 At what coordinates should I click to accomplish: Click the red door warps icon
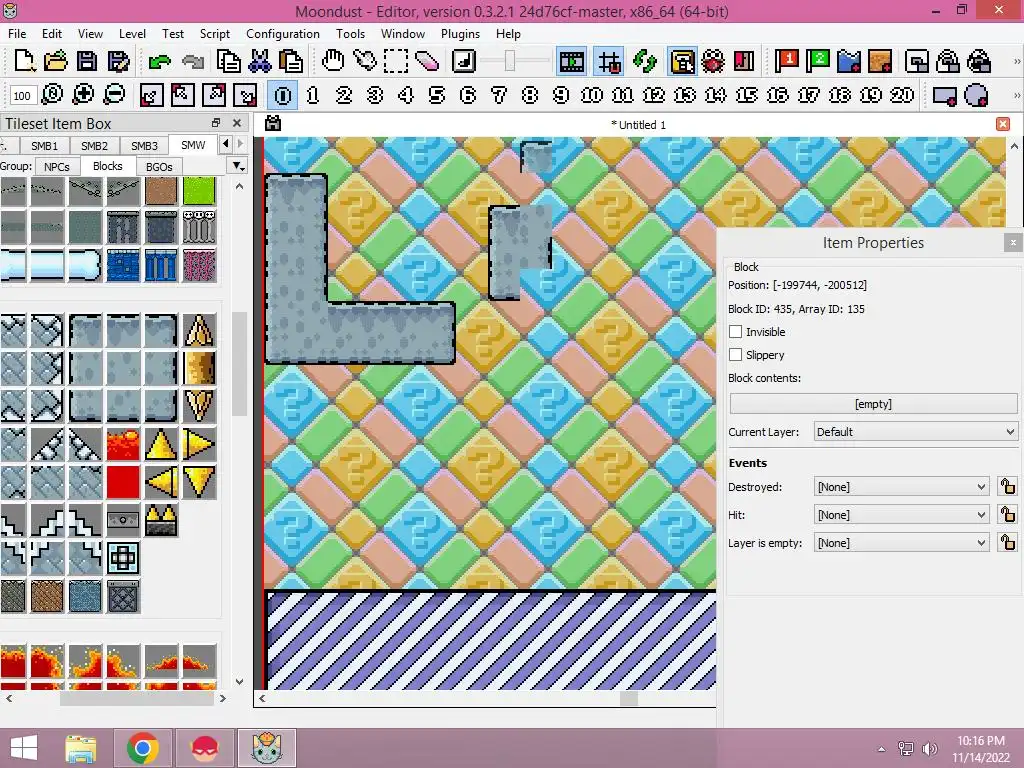[x=744, y=62]
